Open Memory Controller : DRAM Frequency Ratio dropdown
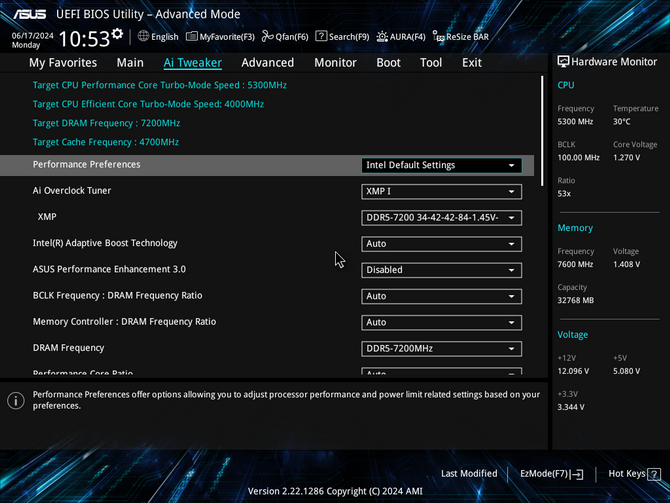The width and height of the screenshot is (670, 503). click(x=441, y=323)
